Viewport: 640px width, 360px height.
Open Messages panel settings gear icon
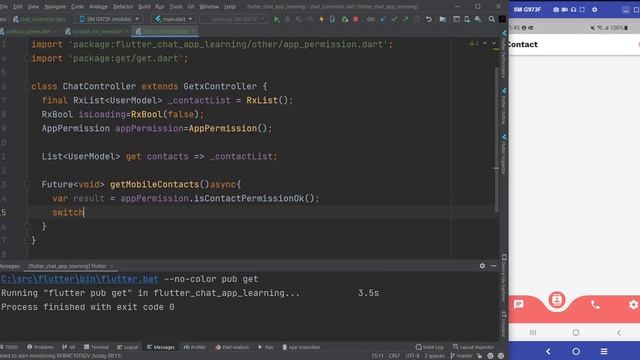[x=482, y=266]
